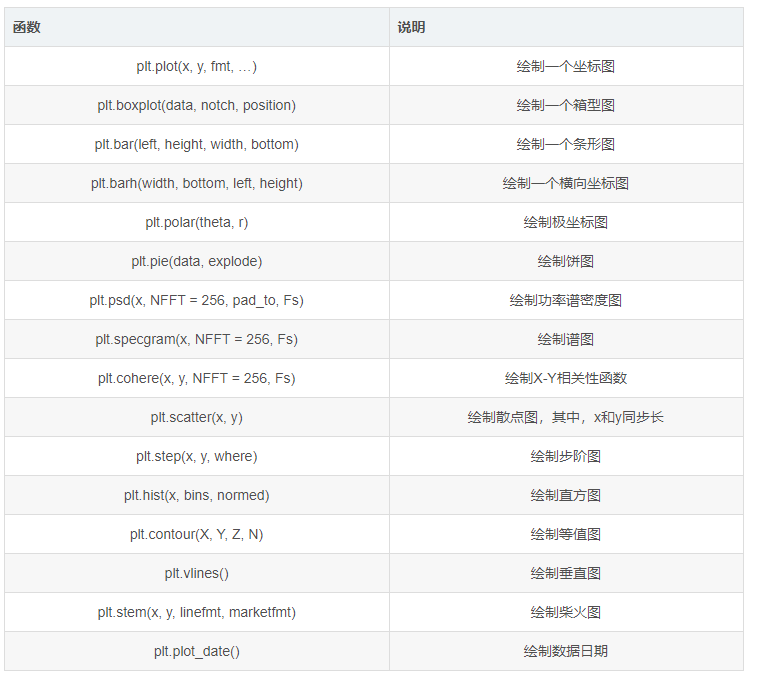Click the 绘制一个箱型图 description
The width and height of the screenshot is (765, 674).
pyautogui.click(x=565, y=105)
